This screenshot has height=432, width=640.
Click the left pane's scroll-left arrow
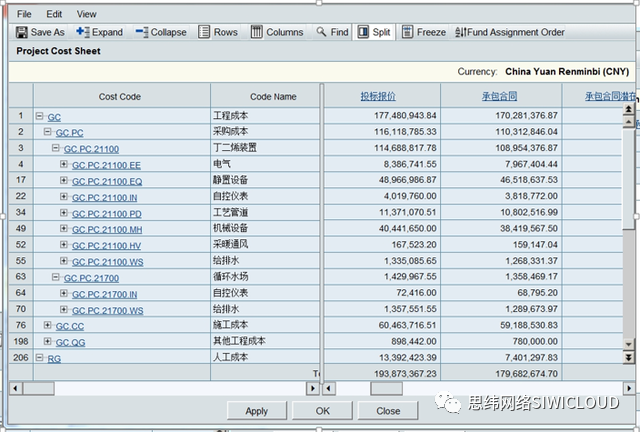tap(16, 388)
